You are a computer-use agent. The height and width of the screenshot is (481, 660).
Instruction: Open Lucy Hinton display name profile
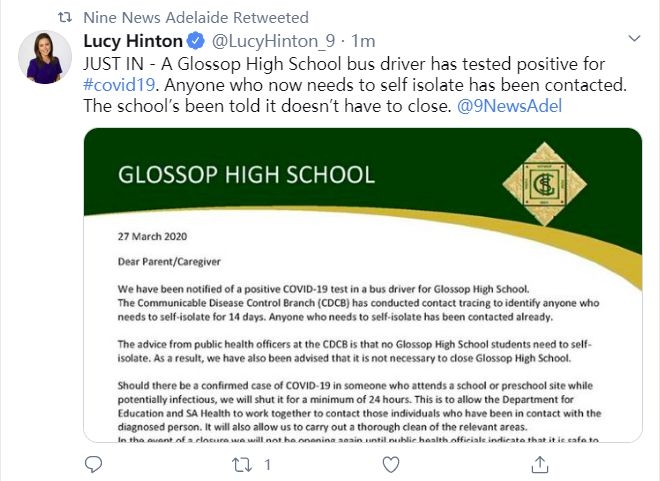(x=132, y=41)
